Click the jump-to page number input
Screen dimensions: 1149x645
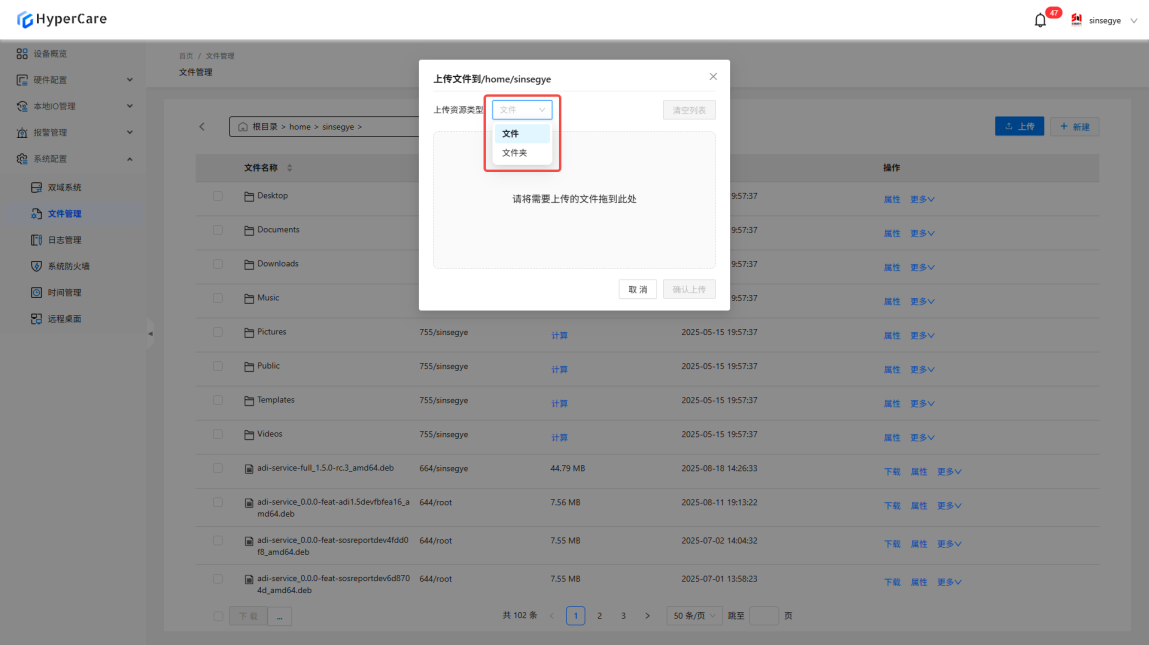coord(763,616)
